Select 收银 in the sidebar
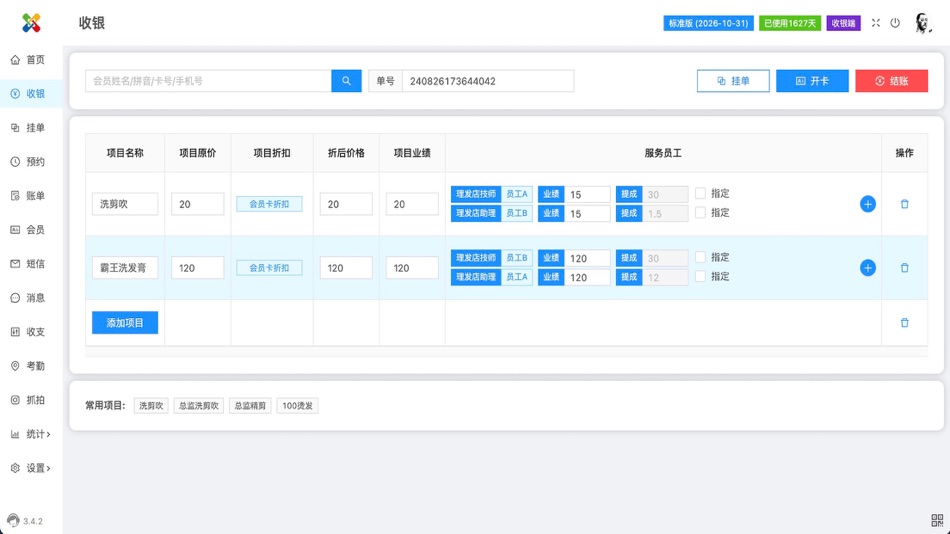 [31, 93]
